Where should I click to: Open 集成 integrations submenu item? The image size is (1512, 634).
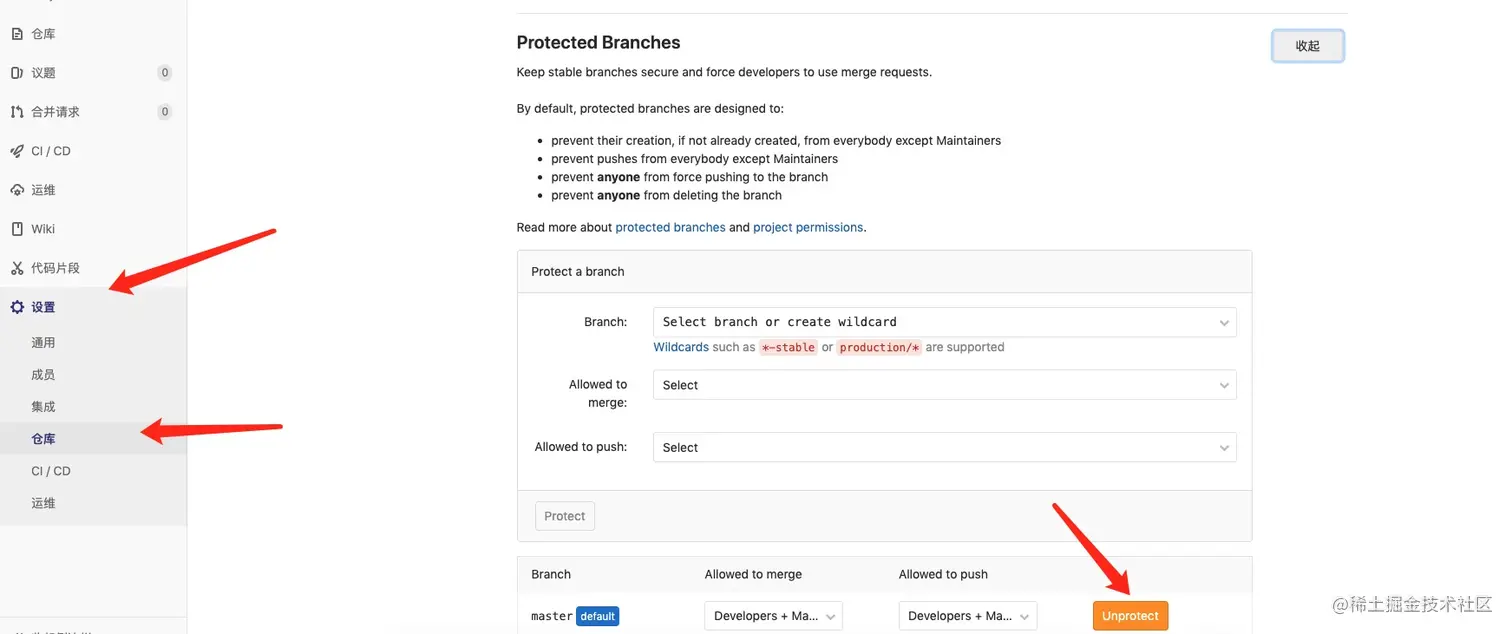pos(43,407)
